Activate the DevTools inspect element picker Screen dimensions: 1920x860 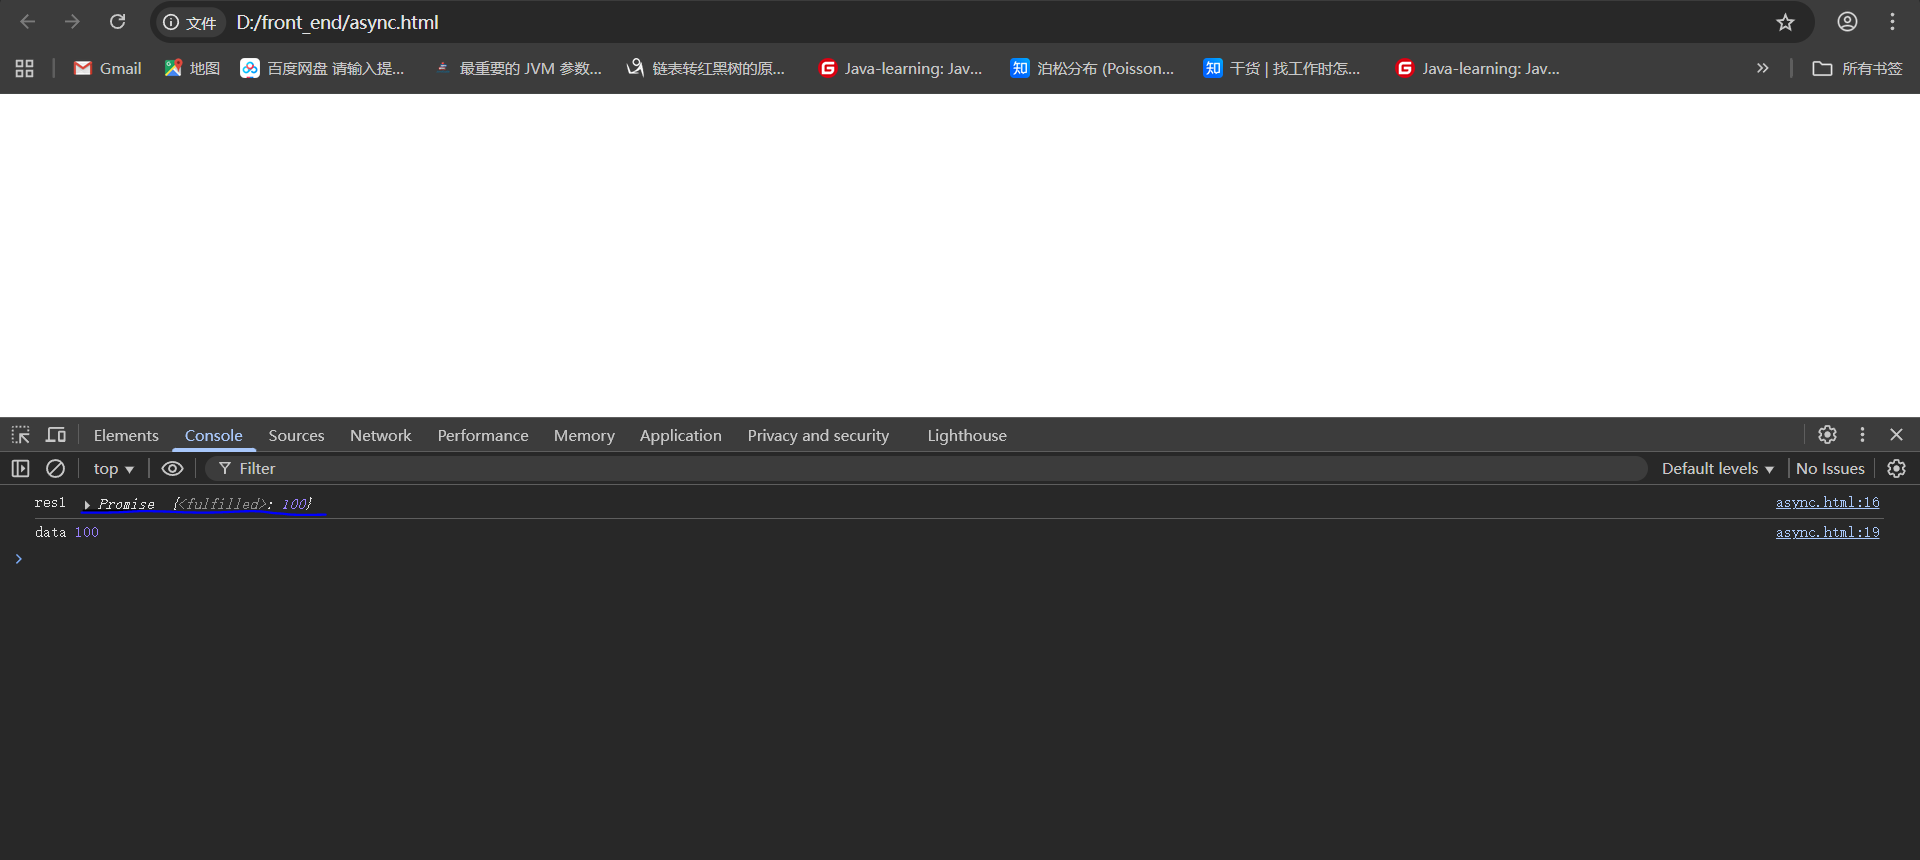click(x=21, y=435)
